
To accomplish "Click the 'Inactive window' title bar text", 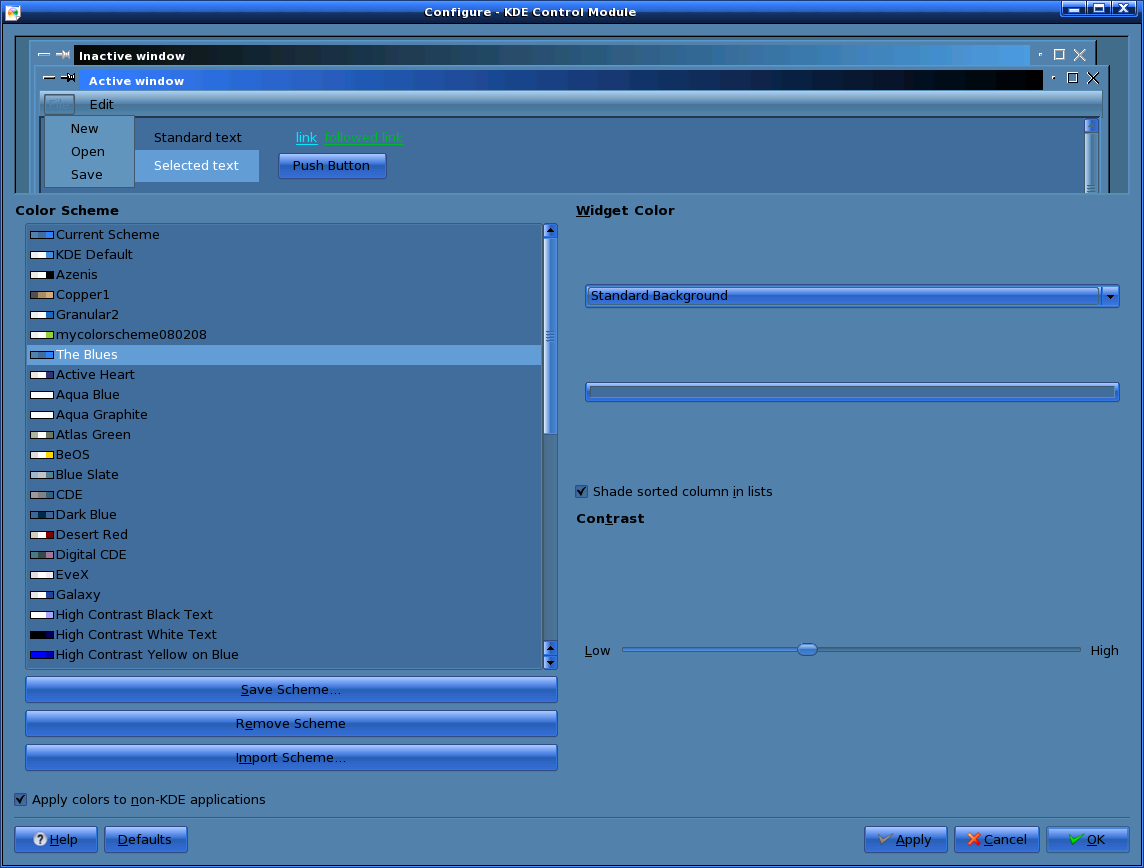I will coord(132,56).
